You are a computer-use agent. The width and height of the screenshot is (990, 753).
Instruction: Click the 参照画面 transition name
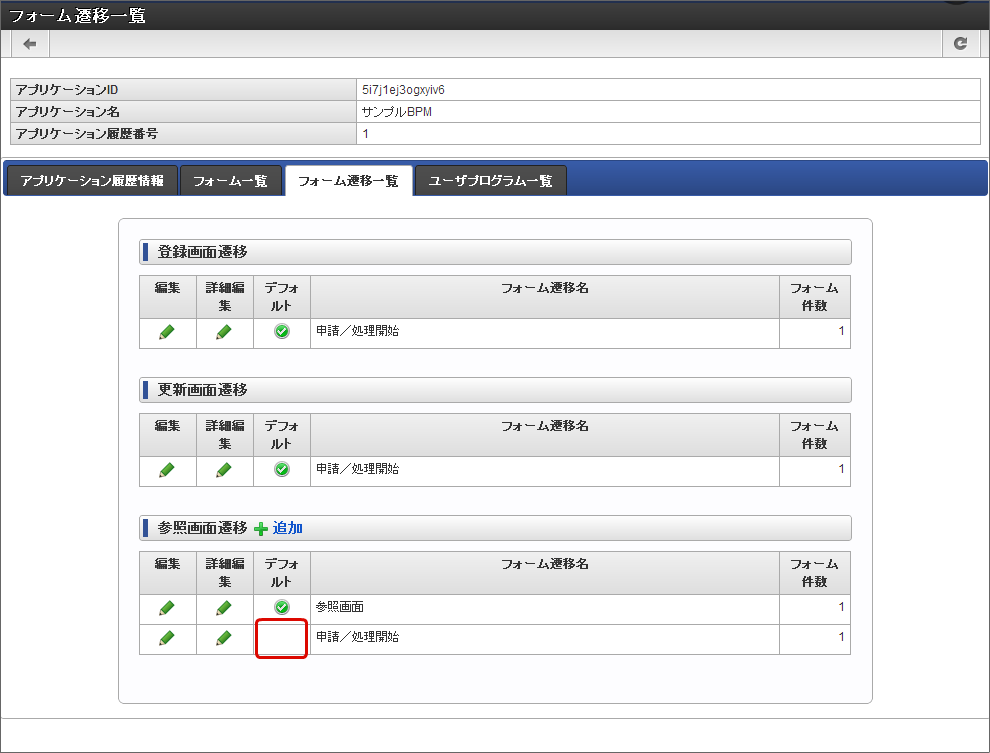pos(340,607)
